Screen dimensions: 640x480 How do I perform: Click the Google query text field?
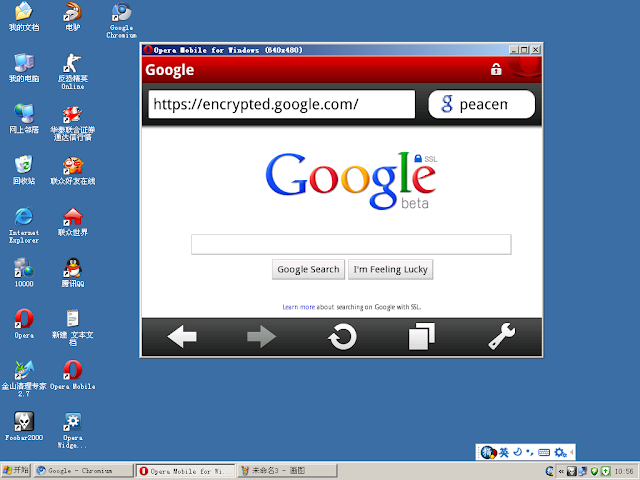pos(351,244)
